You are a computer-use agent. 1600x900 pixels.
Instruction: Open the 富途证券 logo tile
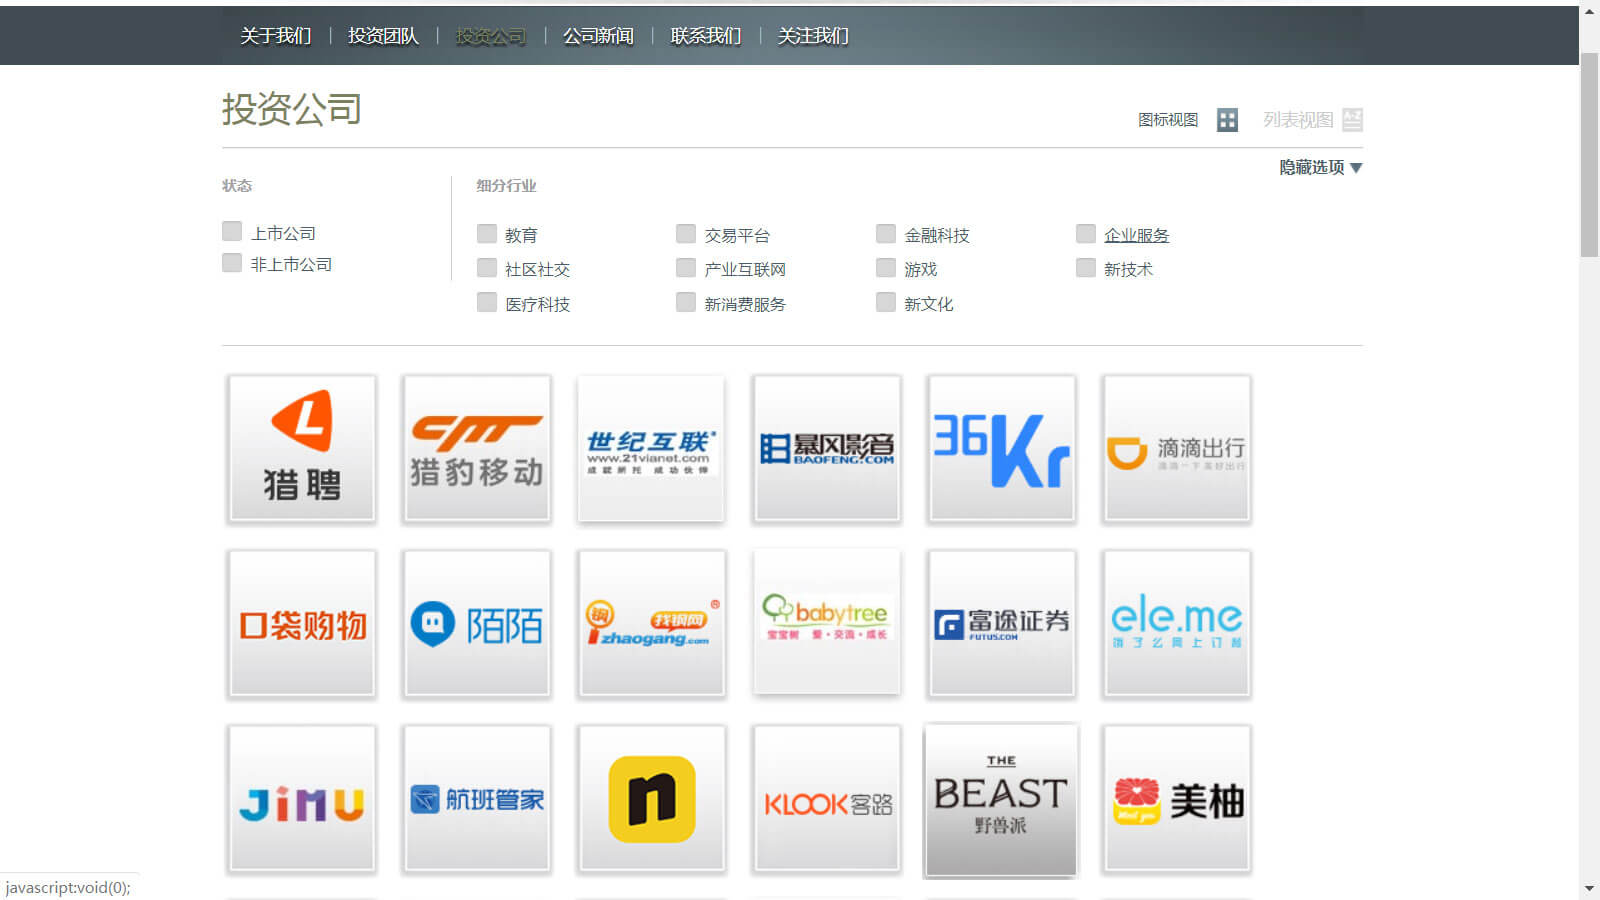[1002, 624]
